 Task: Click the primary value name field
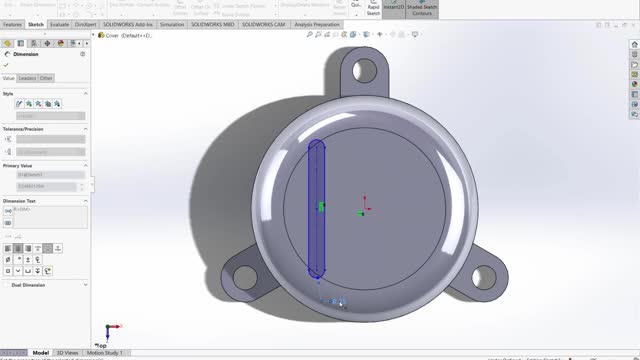click(51, 175)
